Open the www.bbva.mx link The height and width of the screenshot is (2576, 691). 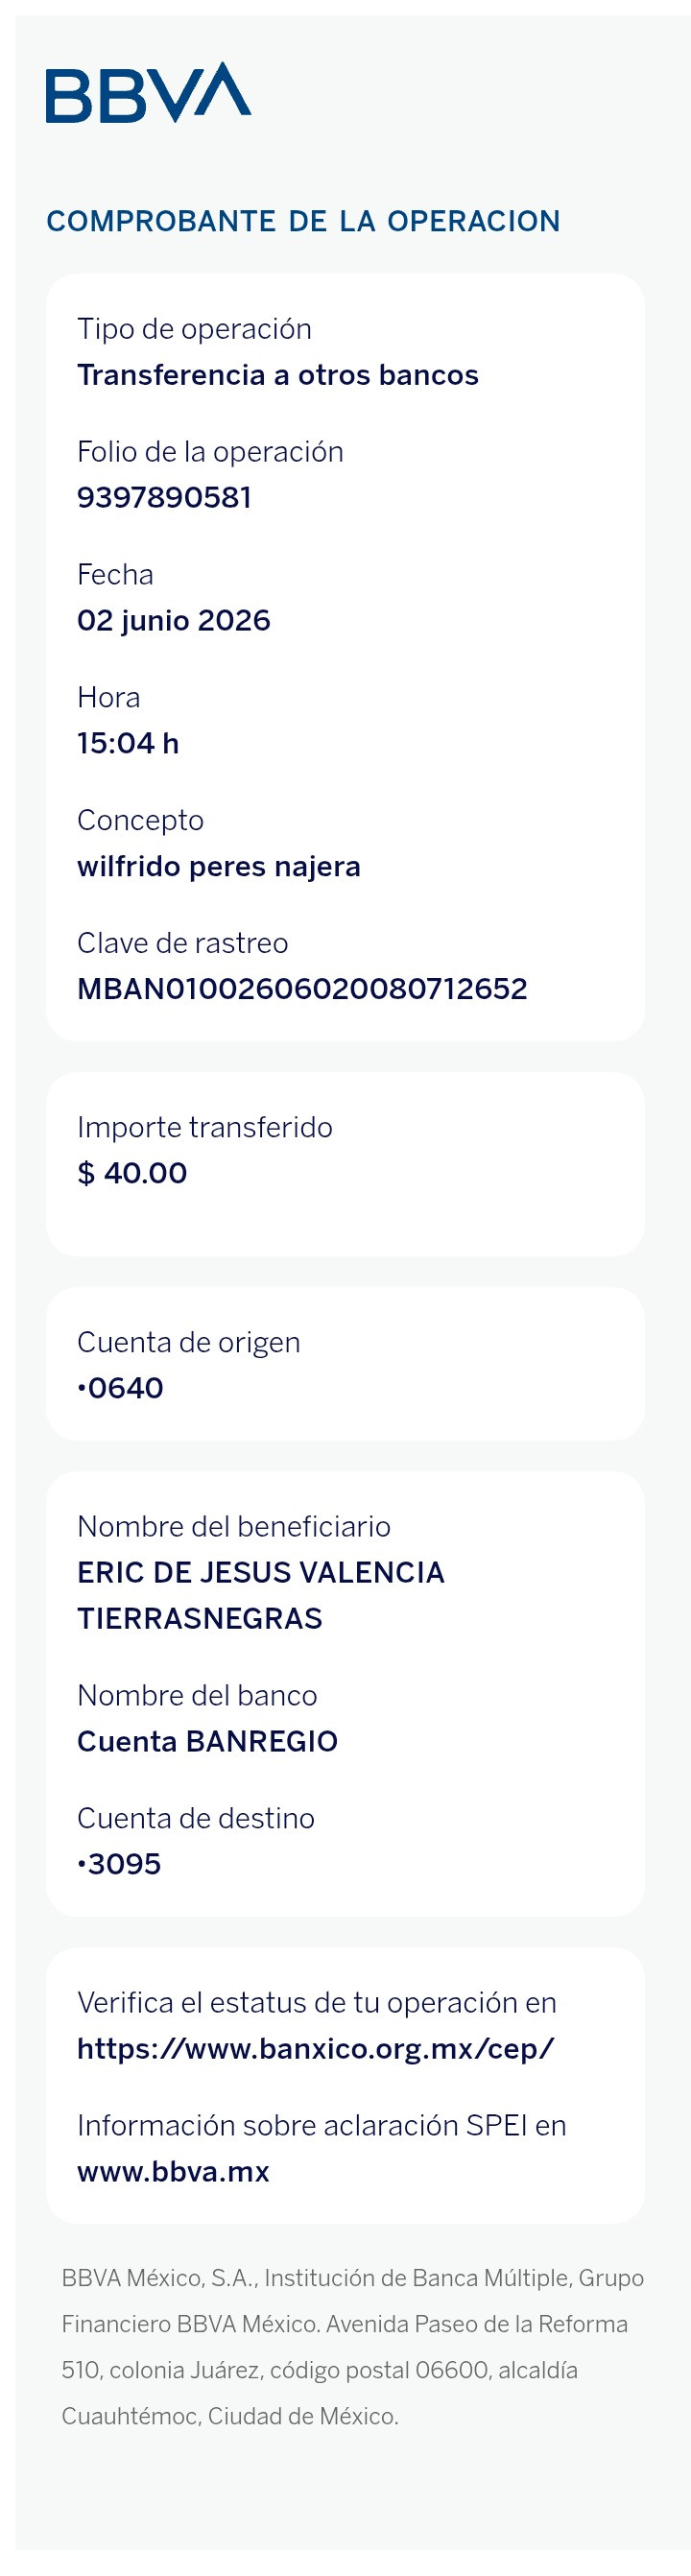point(173,2171)
